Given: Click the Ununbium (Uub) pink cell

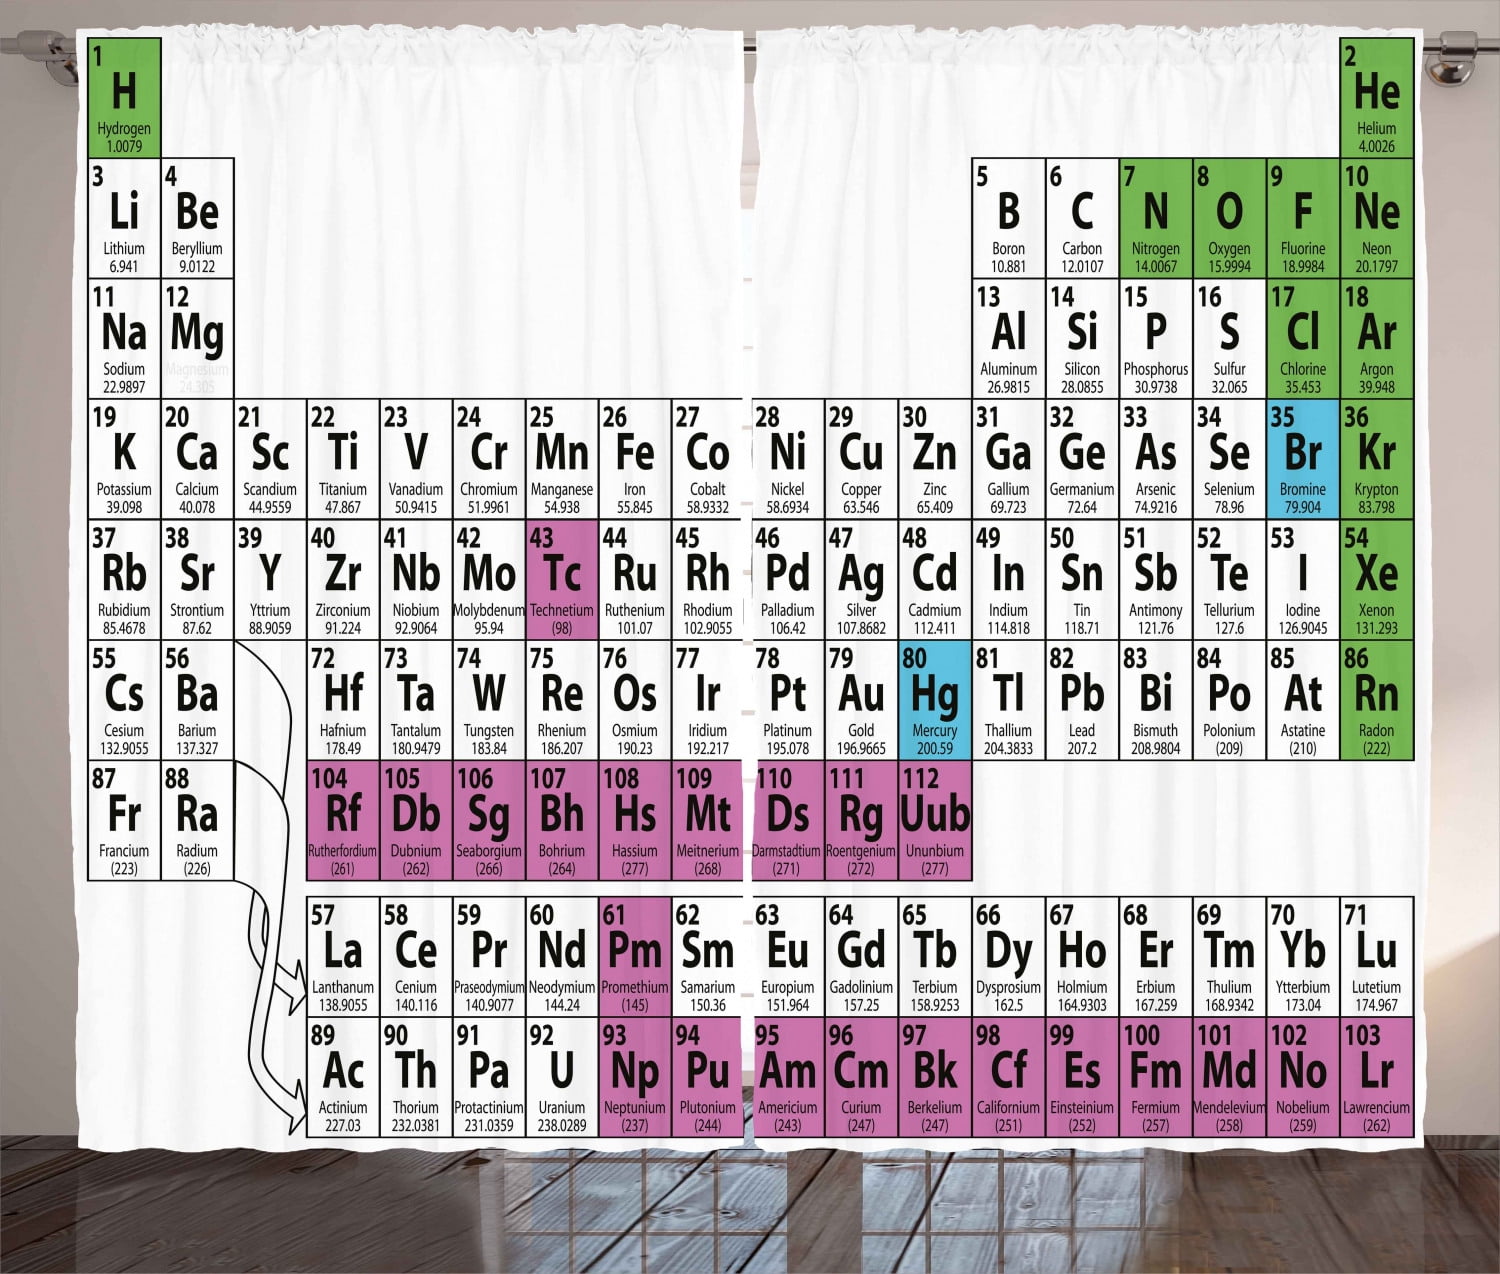Looking at the screenshot, I should pos(935,820).
